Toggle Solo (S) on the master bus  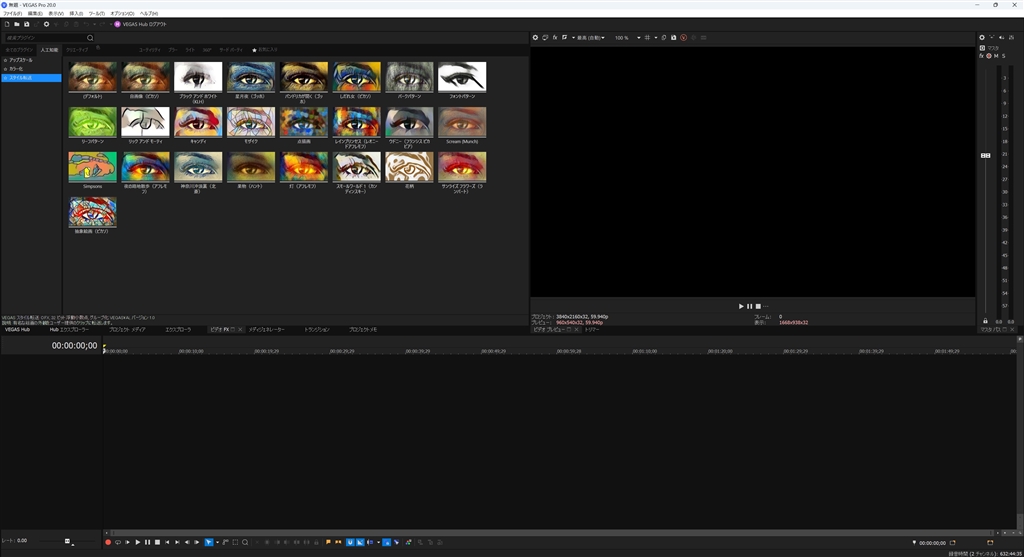click(1004, 56)
